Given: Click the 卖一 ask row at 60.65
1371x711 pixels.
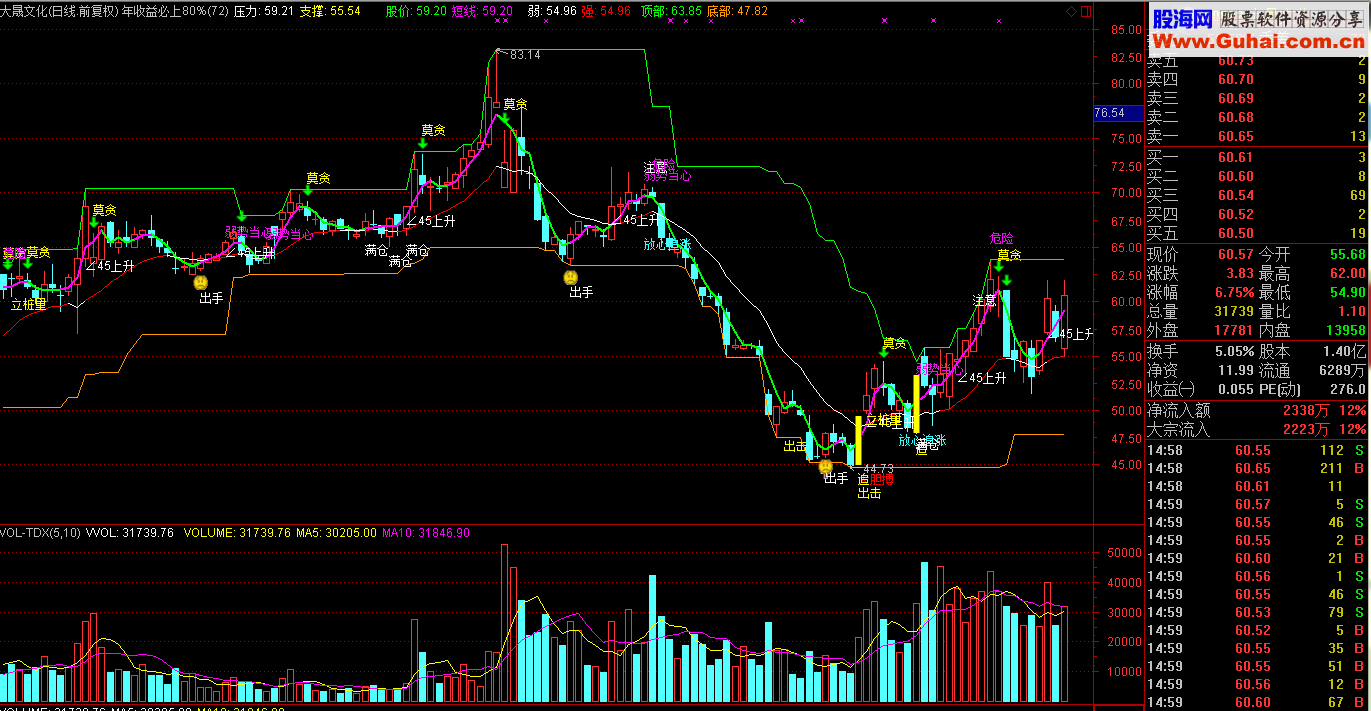Looking at the screenshot, I should point(1257,136).
